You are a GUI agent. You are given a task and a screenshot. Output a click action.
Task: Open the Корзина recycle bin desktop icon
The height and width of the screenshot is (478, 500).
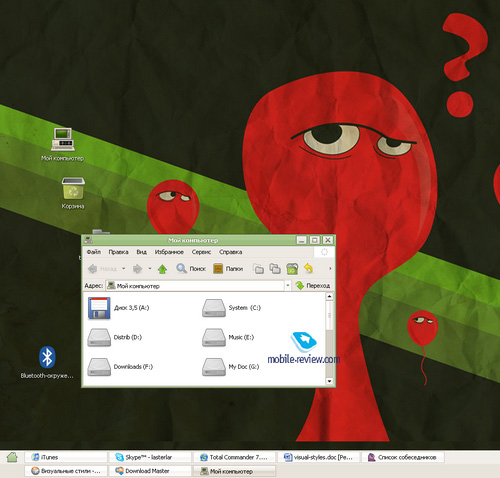tap(73, 193)
